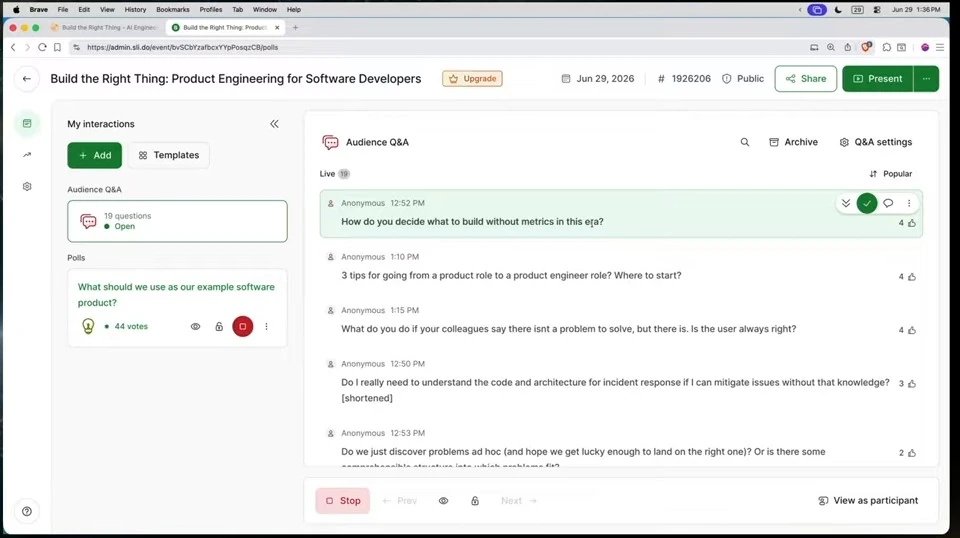This screenshot has height=538, width=960.
Task: Click the green Add button
Action: (x=95, y=155)
